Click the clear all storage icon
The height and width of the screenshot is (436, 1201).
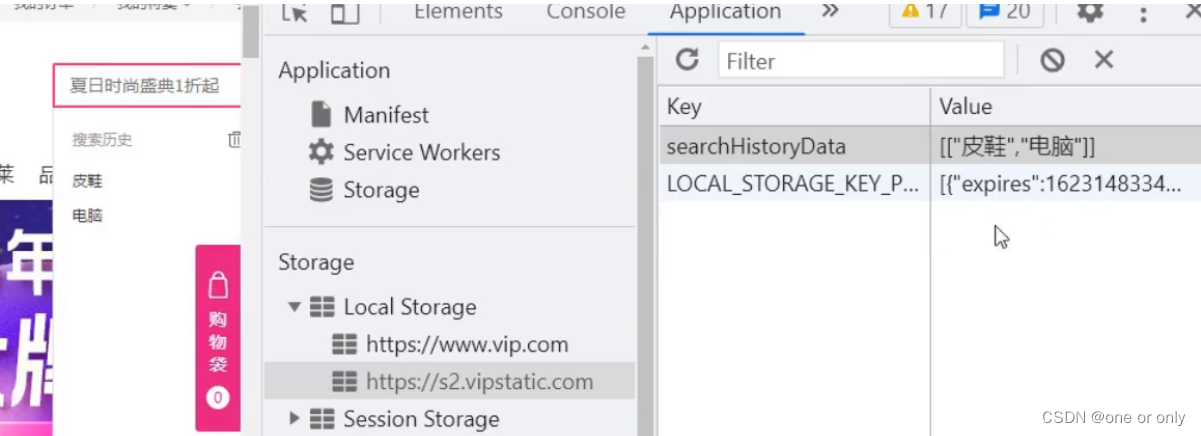point(1052,61)
